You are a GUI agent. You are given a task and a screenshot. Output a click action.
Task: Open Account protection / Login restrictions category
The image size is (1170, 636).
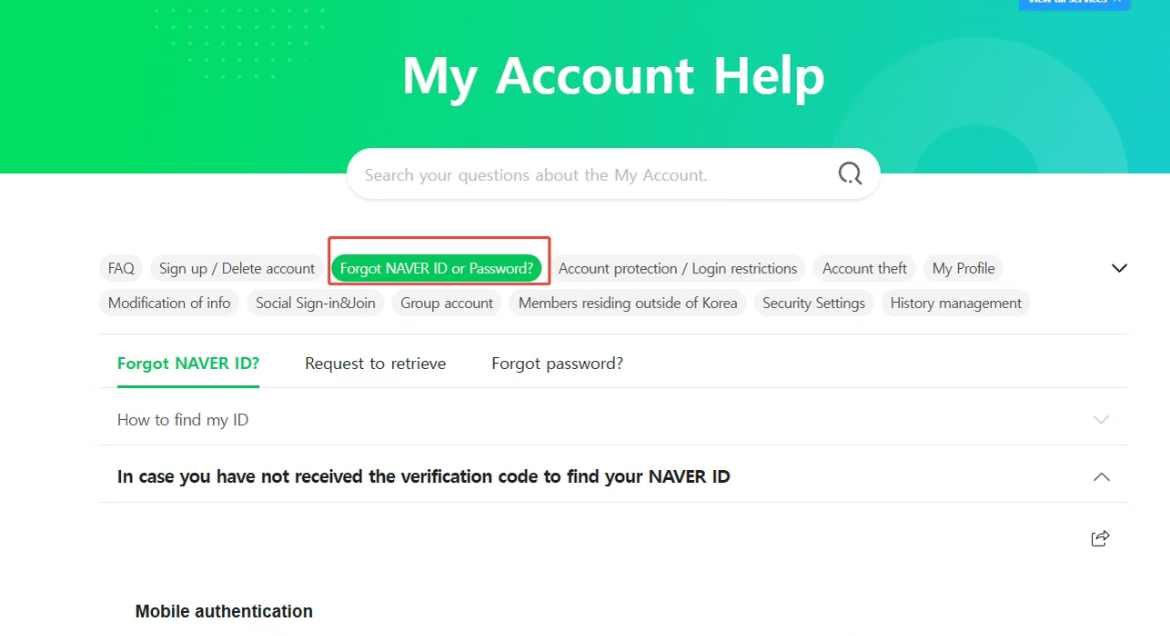coord(677,268)
